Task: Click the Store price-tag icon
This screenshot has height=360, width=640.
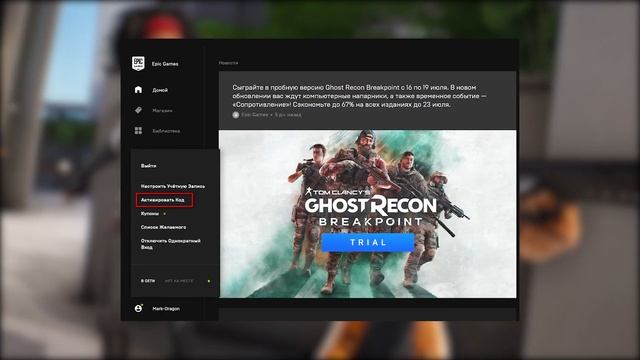Action: (x=138, y=110)
